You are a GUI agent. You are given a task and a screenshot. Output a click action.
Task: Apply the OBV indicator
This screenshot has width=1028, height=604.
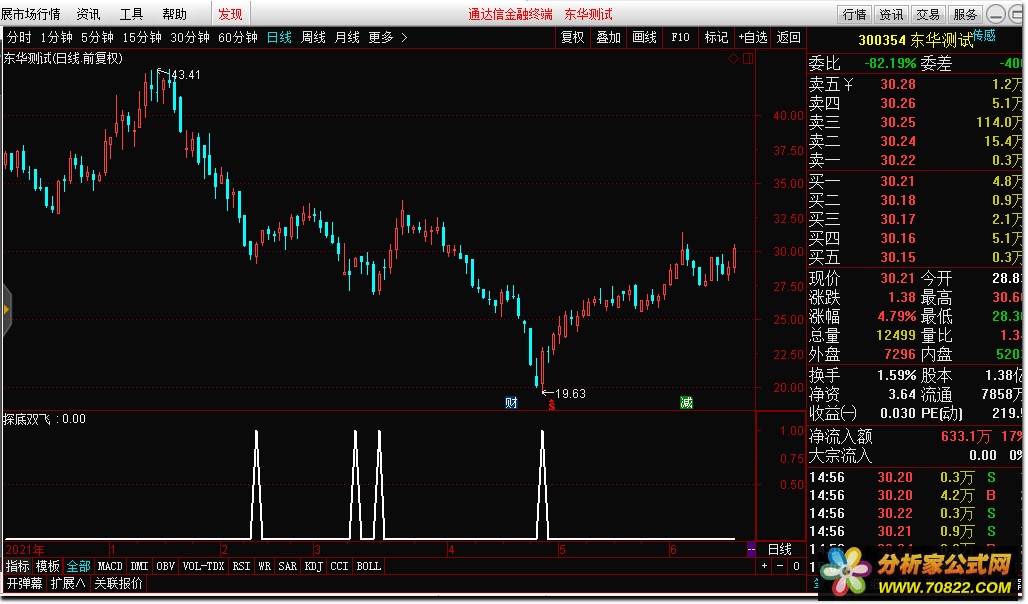(166, 566)
